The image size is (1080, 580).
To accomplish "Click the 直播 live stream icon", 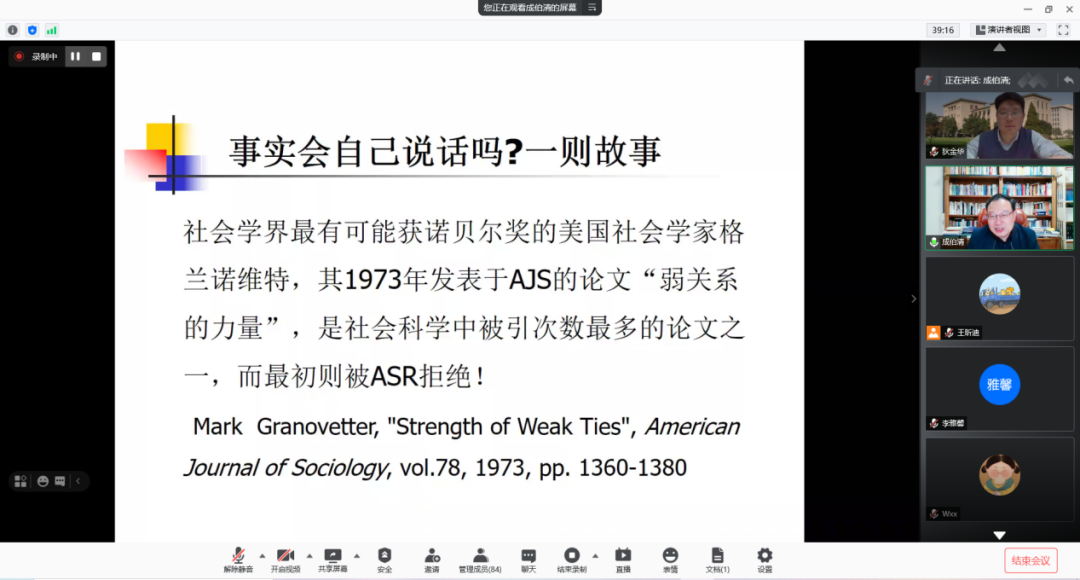I will click(x=623, y=559).
